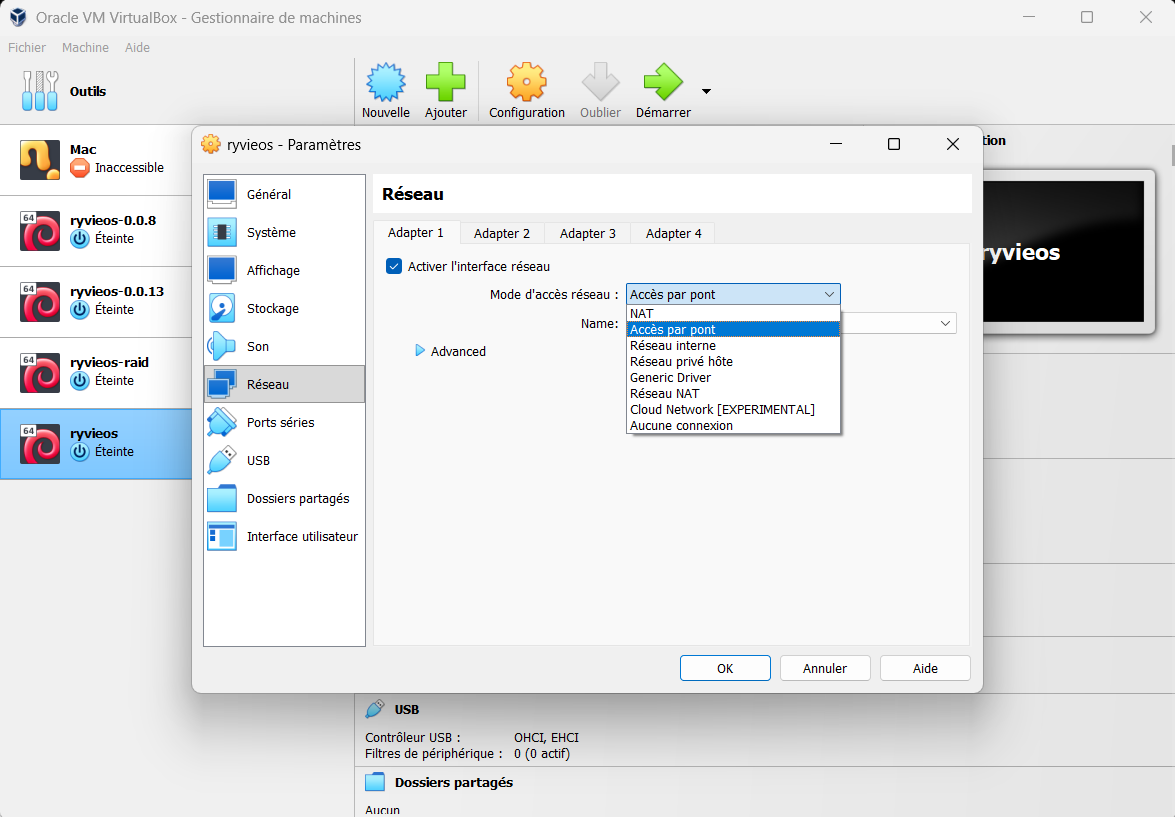Choose Réseau privé hôte option
Image resolution: width=1175 pixels, height=817 pixels.
click(x=733, y=361)
